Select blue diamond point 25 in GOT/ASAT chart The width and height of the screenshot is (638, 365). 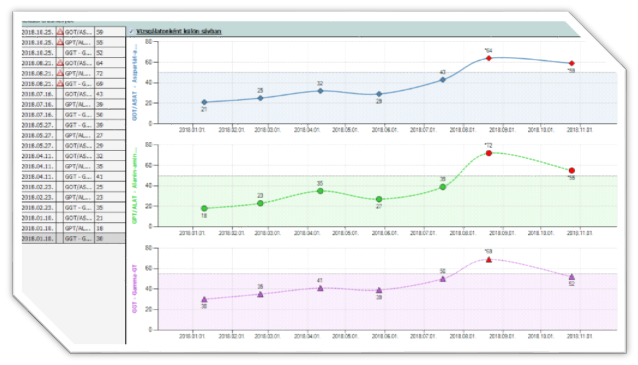click(x=260, y=98)
